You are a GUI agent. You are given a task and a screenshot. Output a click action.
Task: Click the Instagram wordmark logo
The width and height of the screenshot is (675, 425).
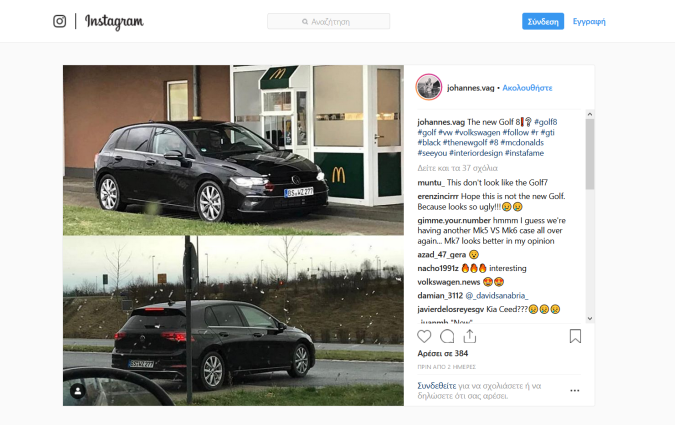point(114,21)
